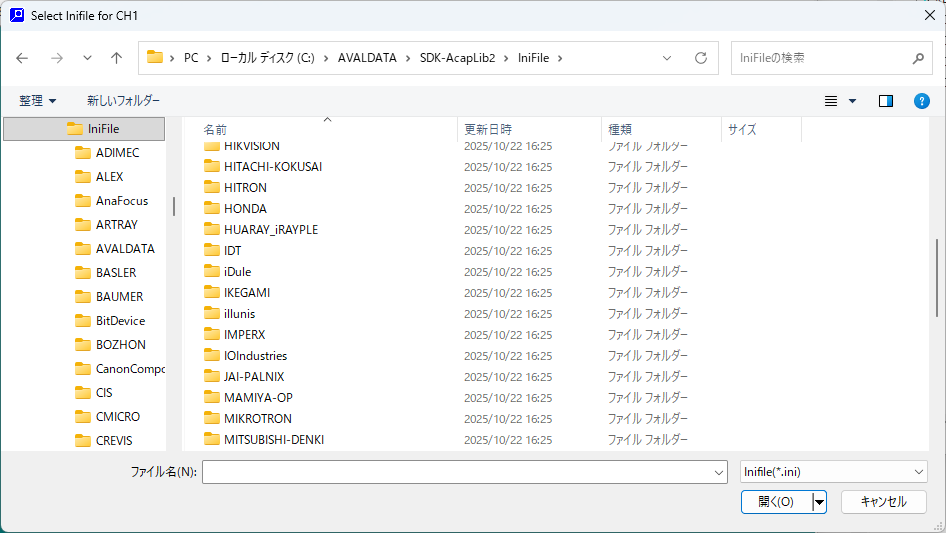This screenshot has width=946, height=533.
Task: Open the Inifile(*.ini) file type dropdown
Action: [834, 472]
